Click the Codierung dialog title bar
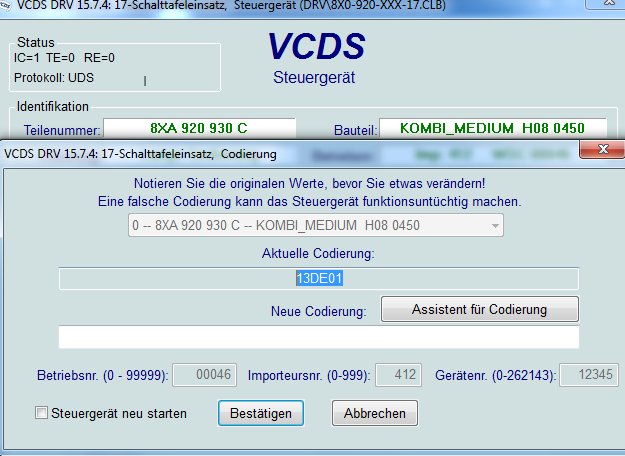 point(289,153)
